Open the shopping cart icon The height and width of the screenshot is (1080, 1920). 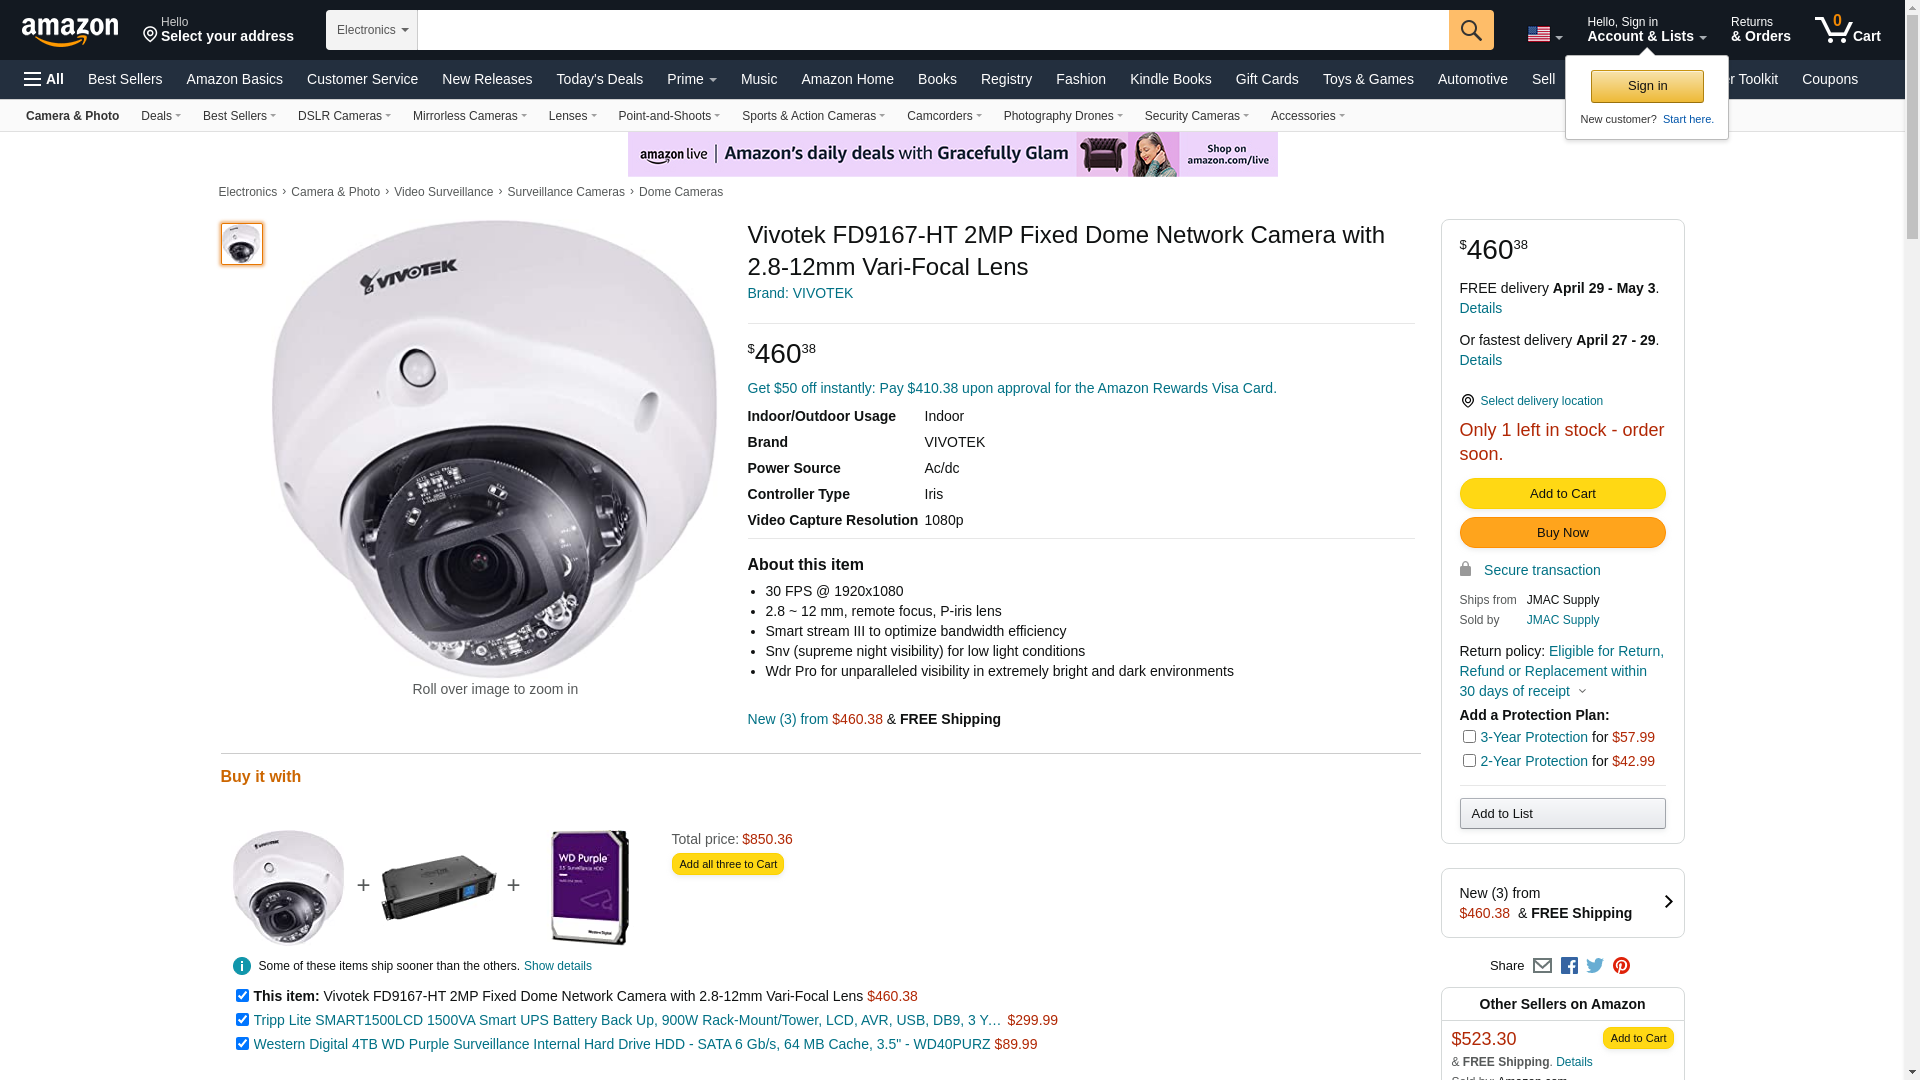point(1847,30)
